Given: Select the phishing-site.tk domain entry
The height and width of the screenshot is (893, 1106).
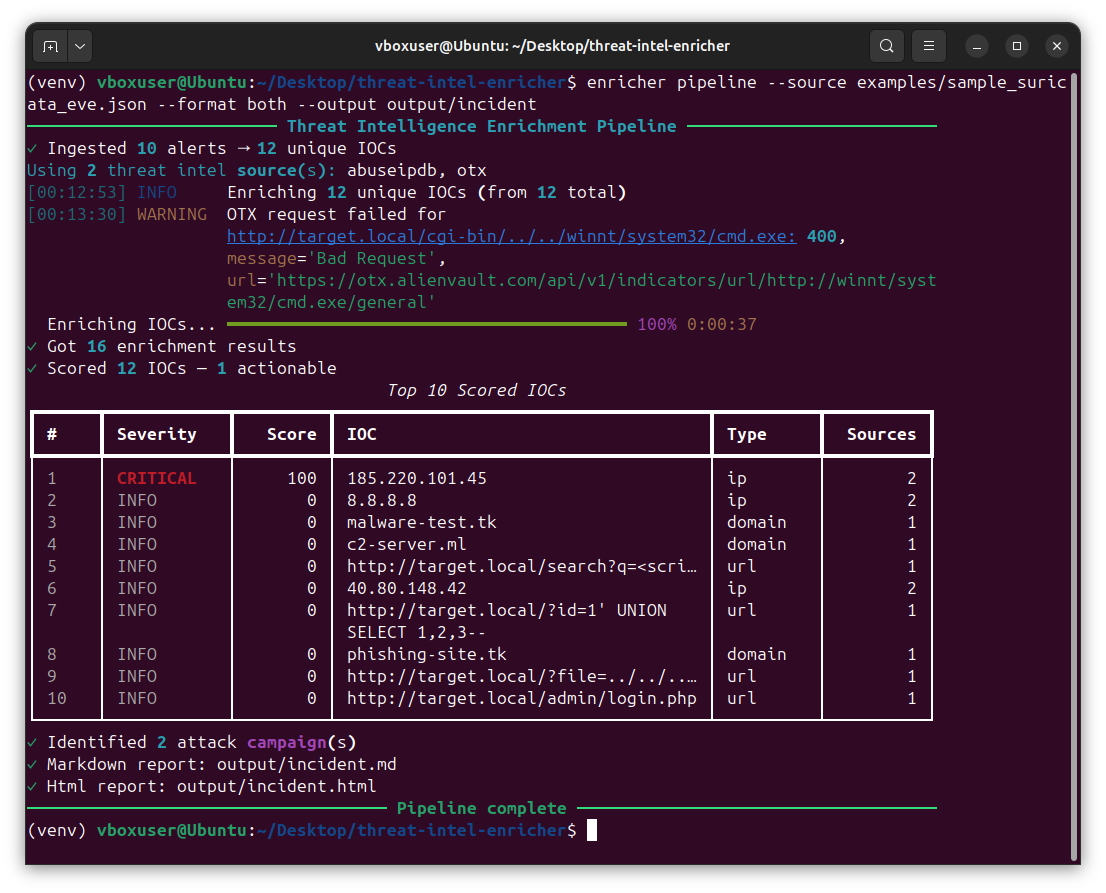Looking at the screenshot, I should (427, 654).
